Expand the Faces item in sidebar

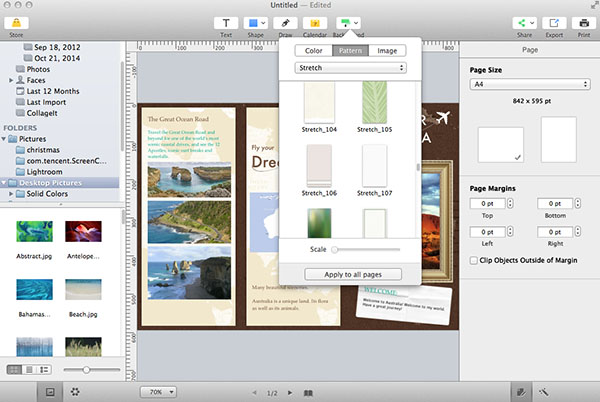[13, 78]
